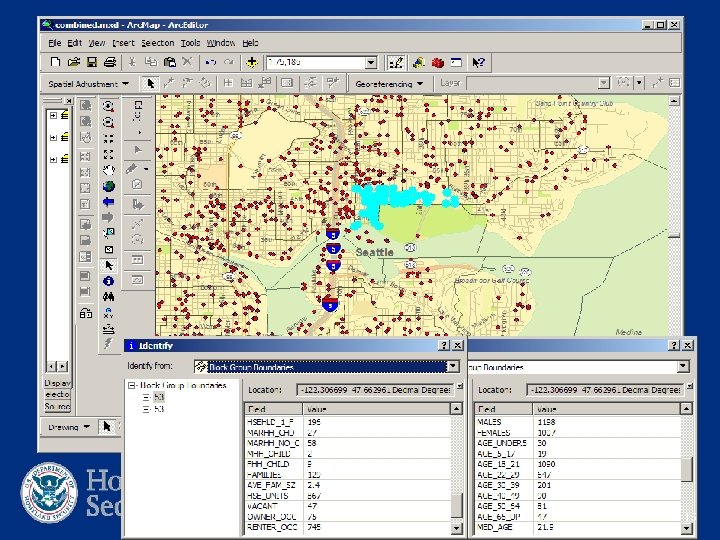Expand the first layer in table of contents
720x540 pixels.
tap(52, 116)
